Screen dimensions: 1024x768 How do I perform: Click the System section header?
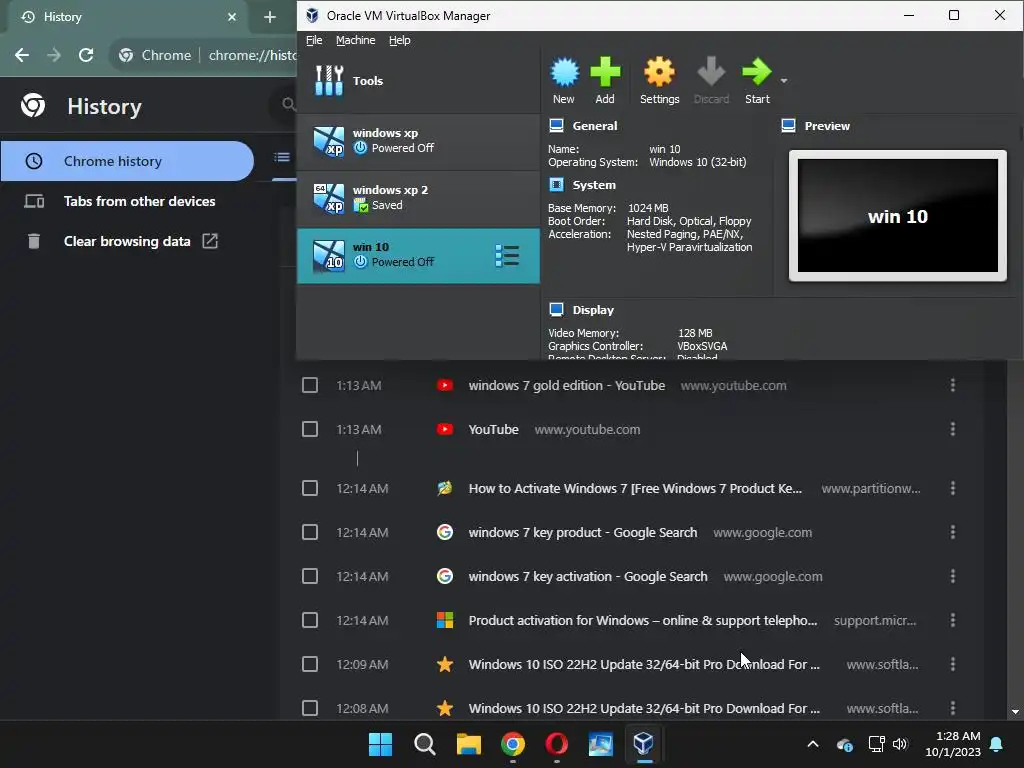[594, 185]
